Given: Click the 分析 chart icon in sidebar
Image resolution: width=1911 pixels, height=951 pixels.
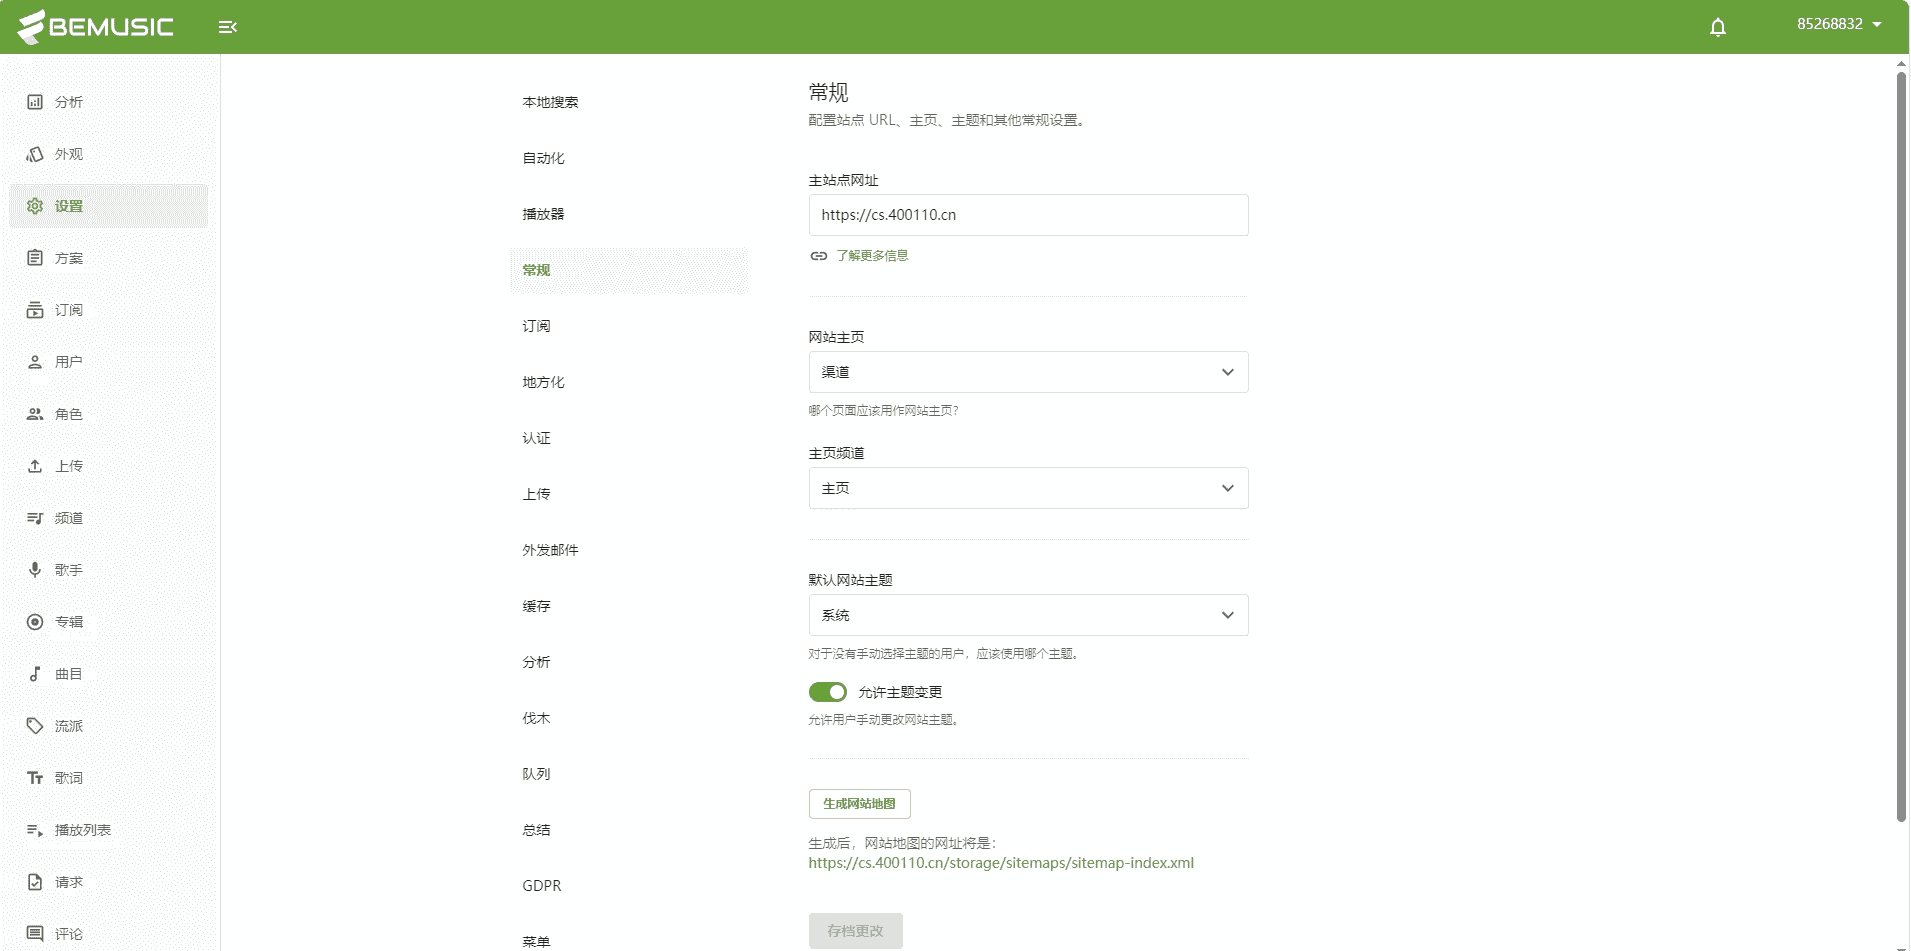Looking at the screenshot, I should click(35, 102).
